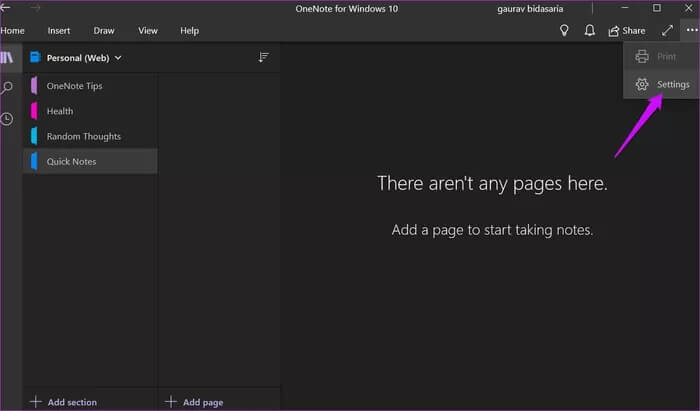The width and height of the screenshot is (700, 411).
Task: Open search with magnifier icon in sidebar
Action: (7, 87)
